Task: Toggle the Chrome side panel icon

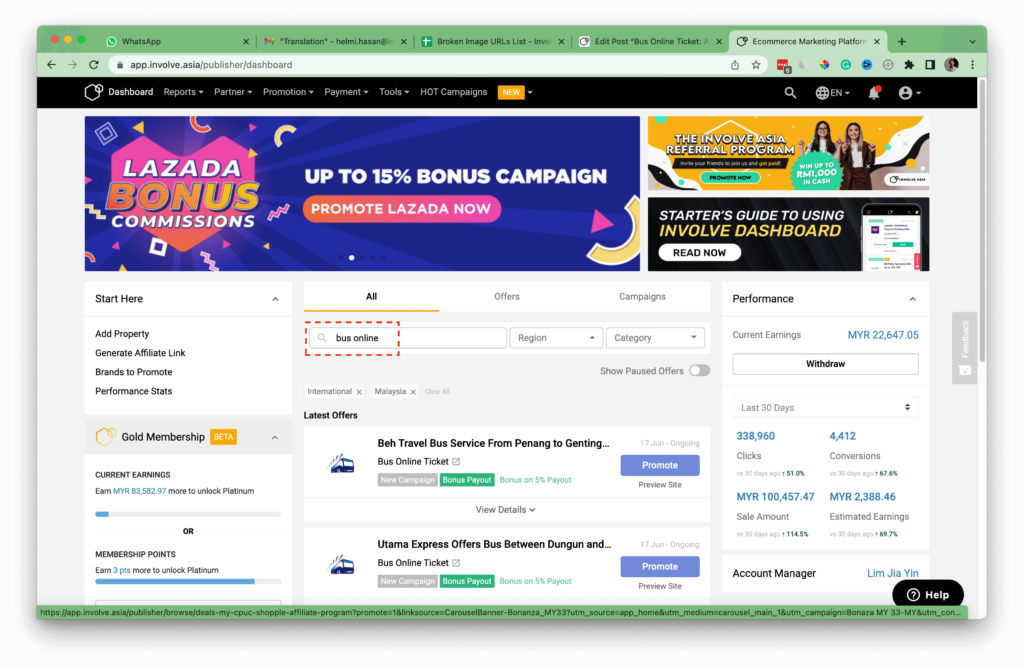Action: pyautogui.click(x=930, y=65)
